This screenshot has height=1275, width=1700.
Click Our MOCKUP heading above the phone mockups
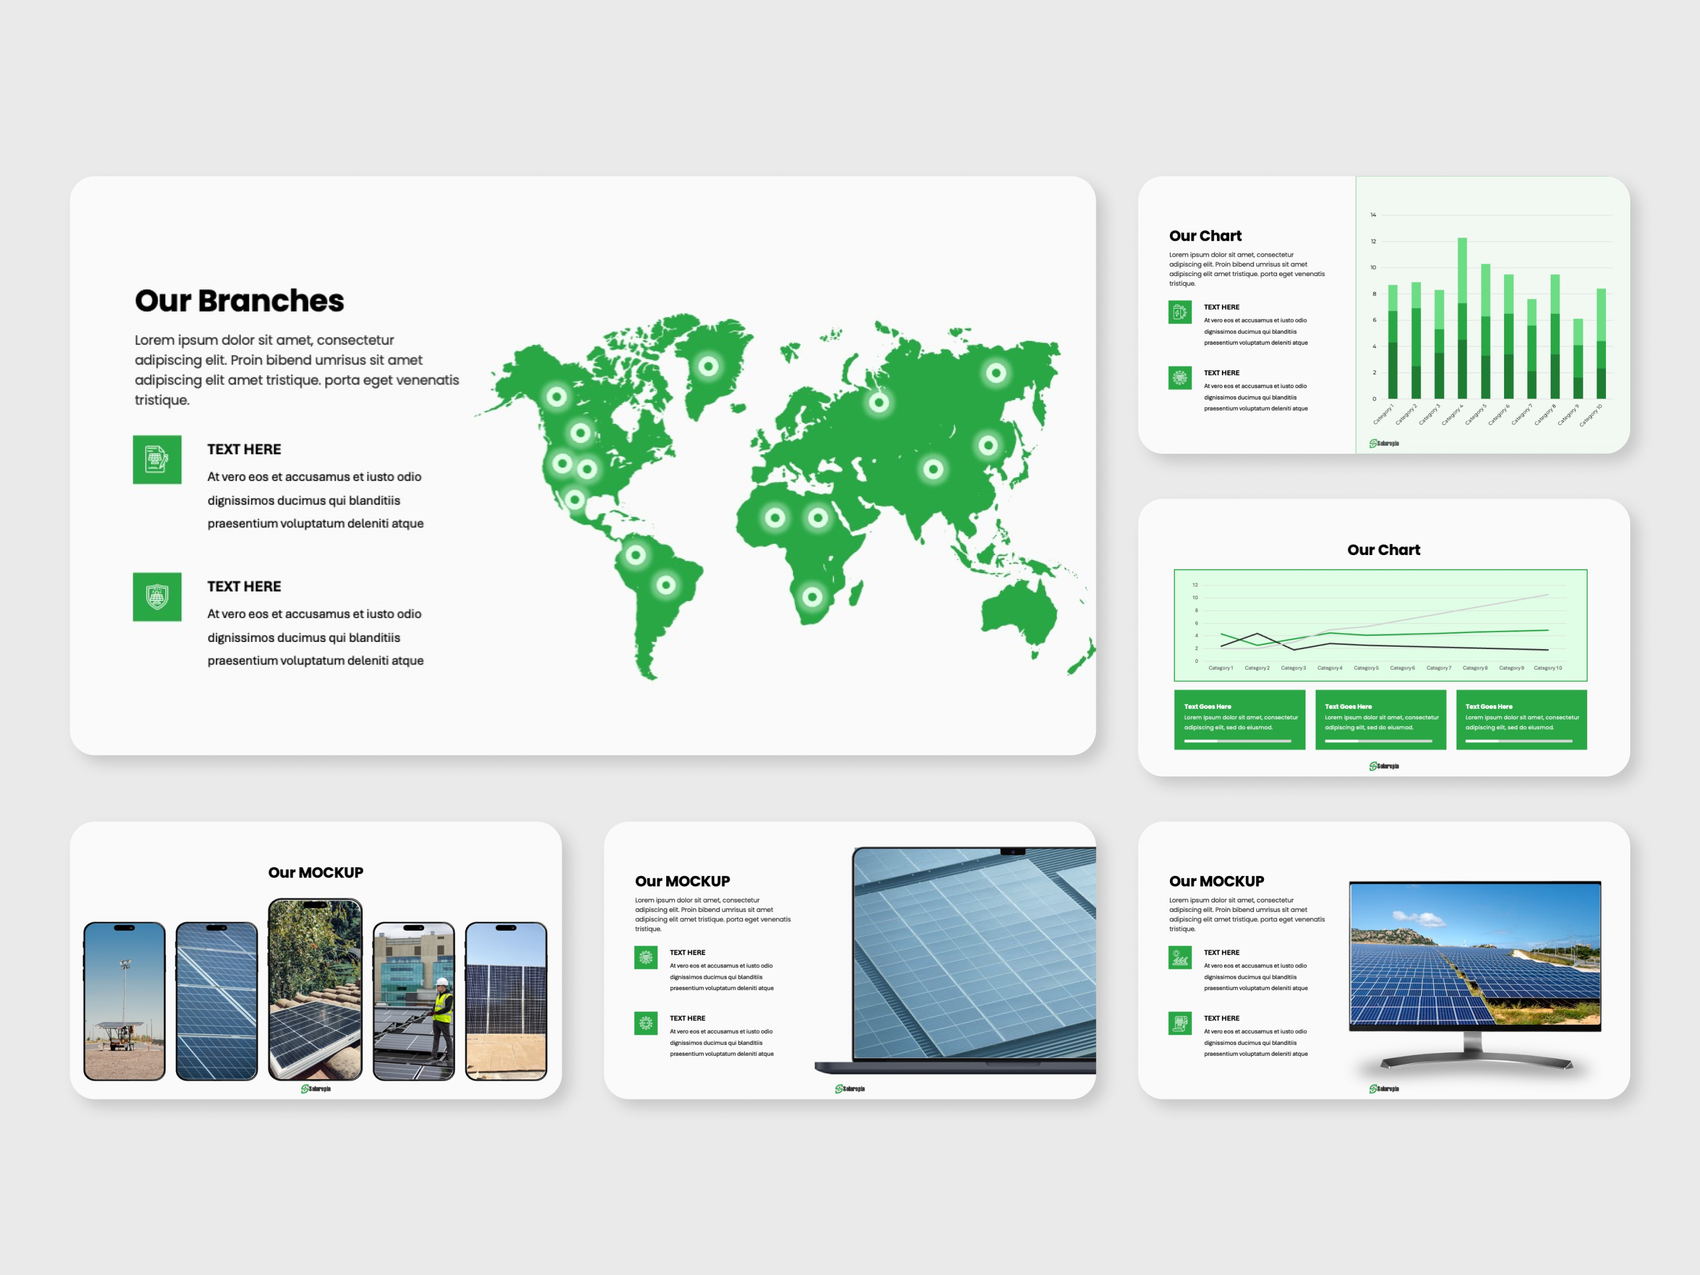click(315, 872)
